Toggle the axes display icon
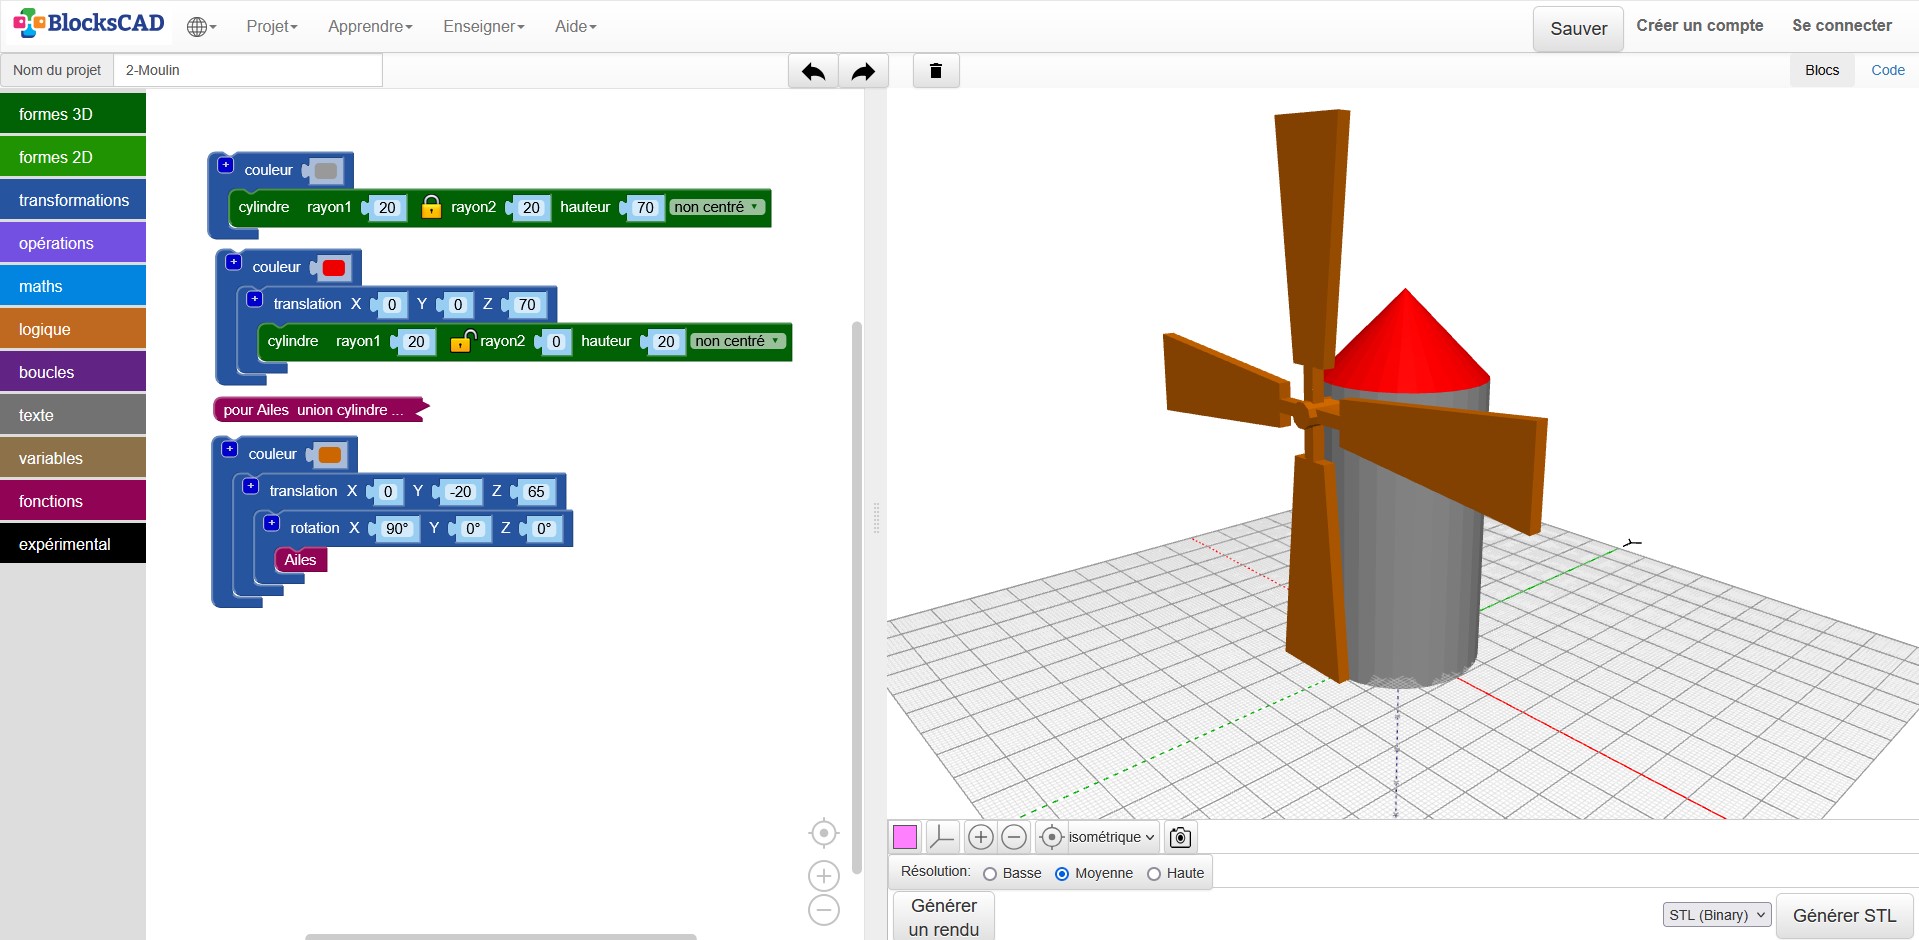The height and width of the screenshot is (940, 1919). 942,837
